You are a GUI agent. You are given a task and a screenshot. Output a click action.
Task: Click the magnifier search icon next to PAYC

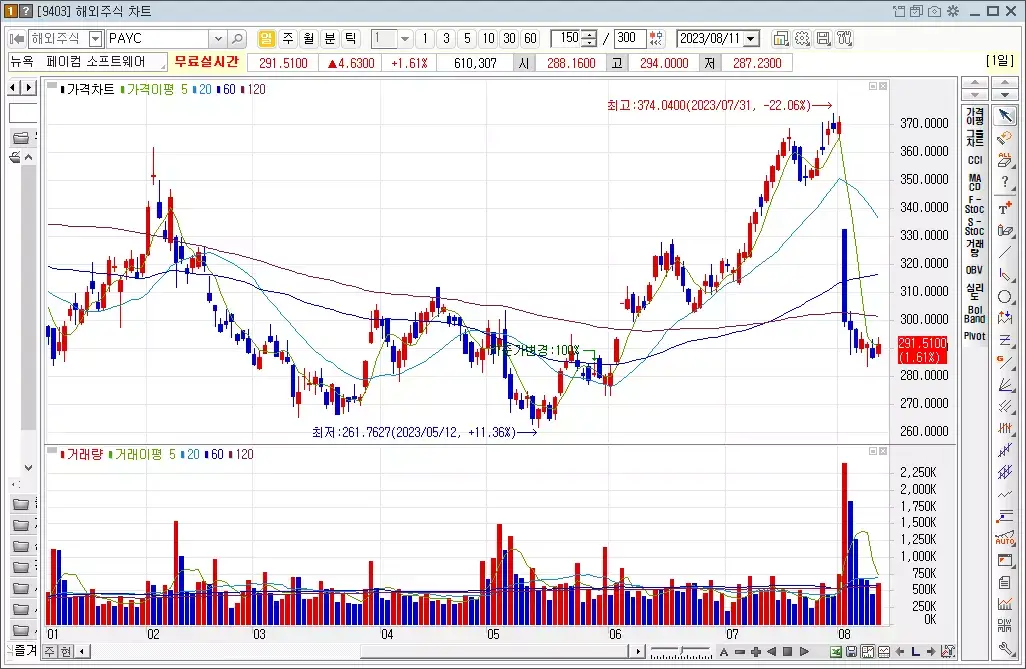coord(238,39)
